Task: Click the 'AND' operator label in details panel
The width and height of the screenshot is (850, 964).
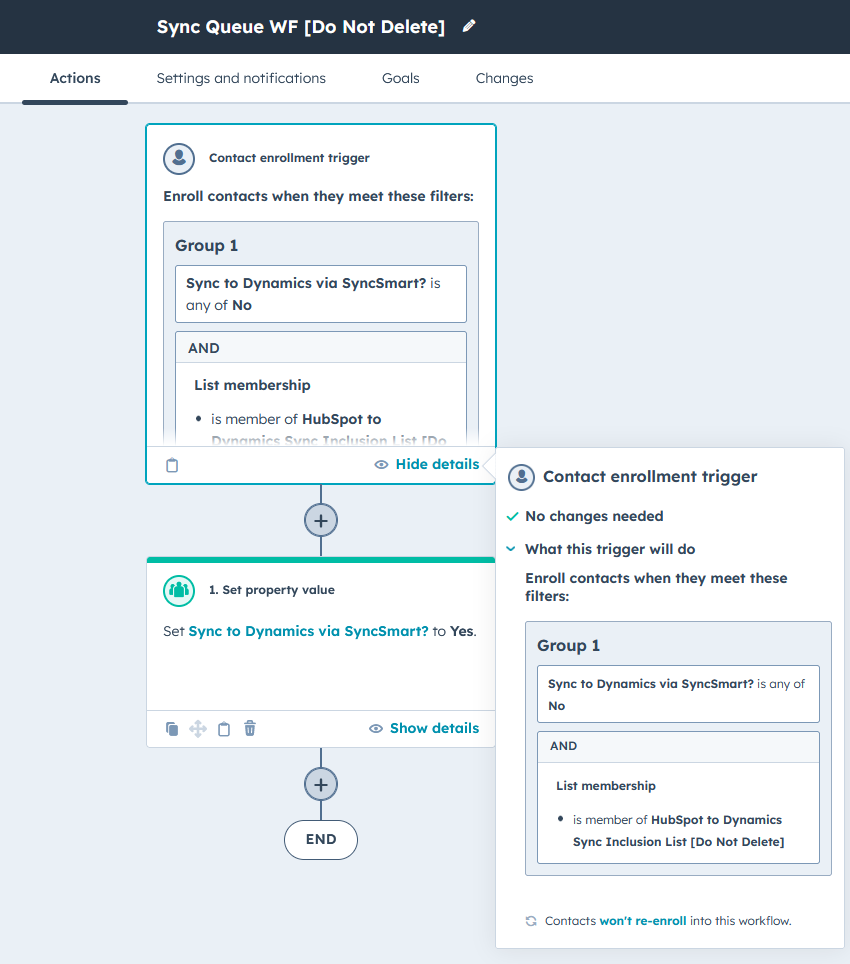Action: click(x=564, y=746)
